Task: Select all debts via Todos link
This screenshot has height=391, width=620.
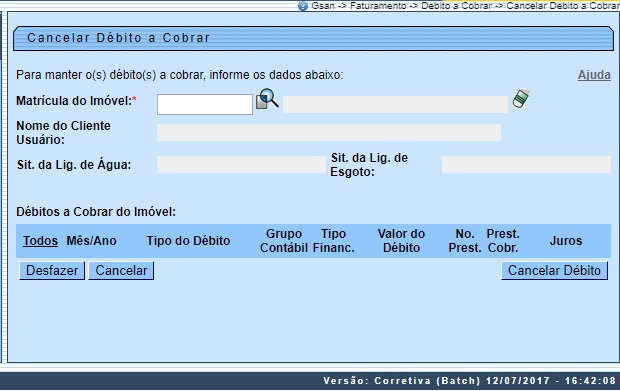Action: pyautogui.click(x=40, y=240)
